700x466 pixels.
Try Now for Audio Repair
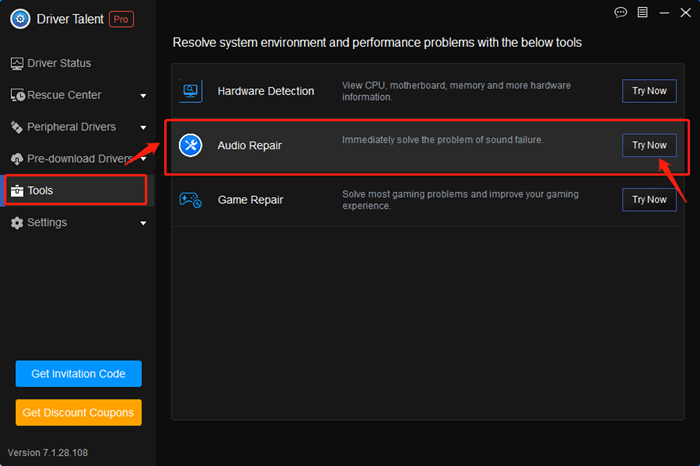point(650,146)
